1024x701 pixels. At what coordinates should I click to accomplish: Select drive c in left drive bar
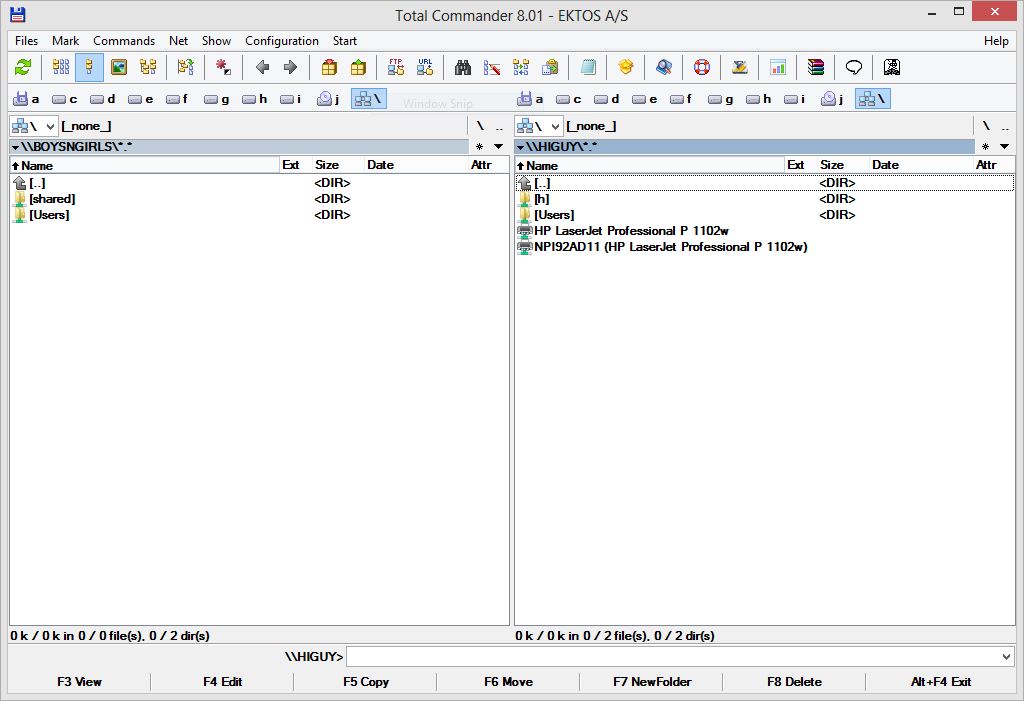tap(65, 99)
